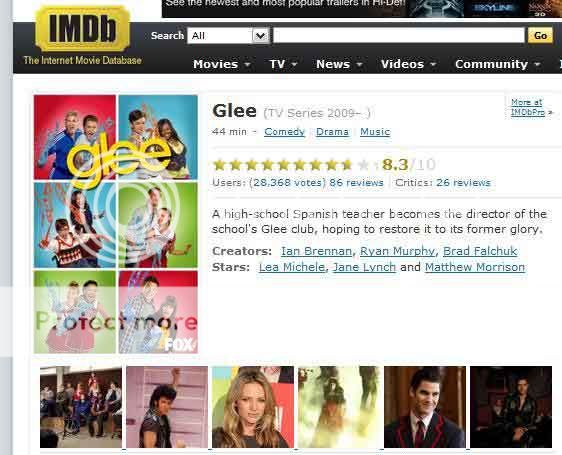Open the Videos menu dropdown
Viewport: 562px width, 455px height.
pyautogui.click(x=408, y=64)
